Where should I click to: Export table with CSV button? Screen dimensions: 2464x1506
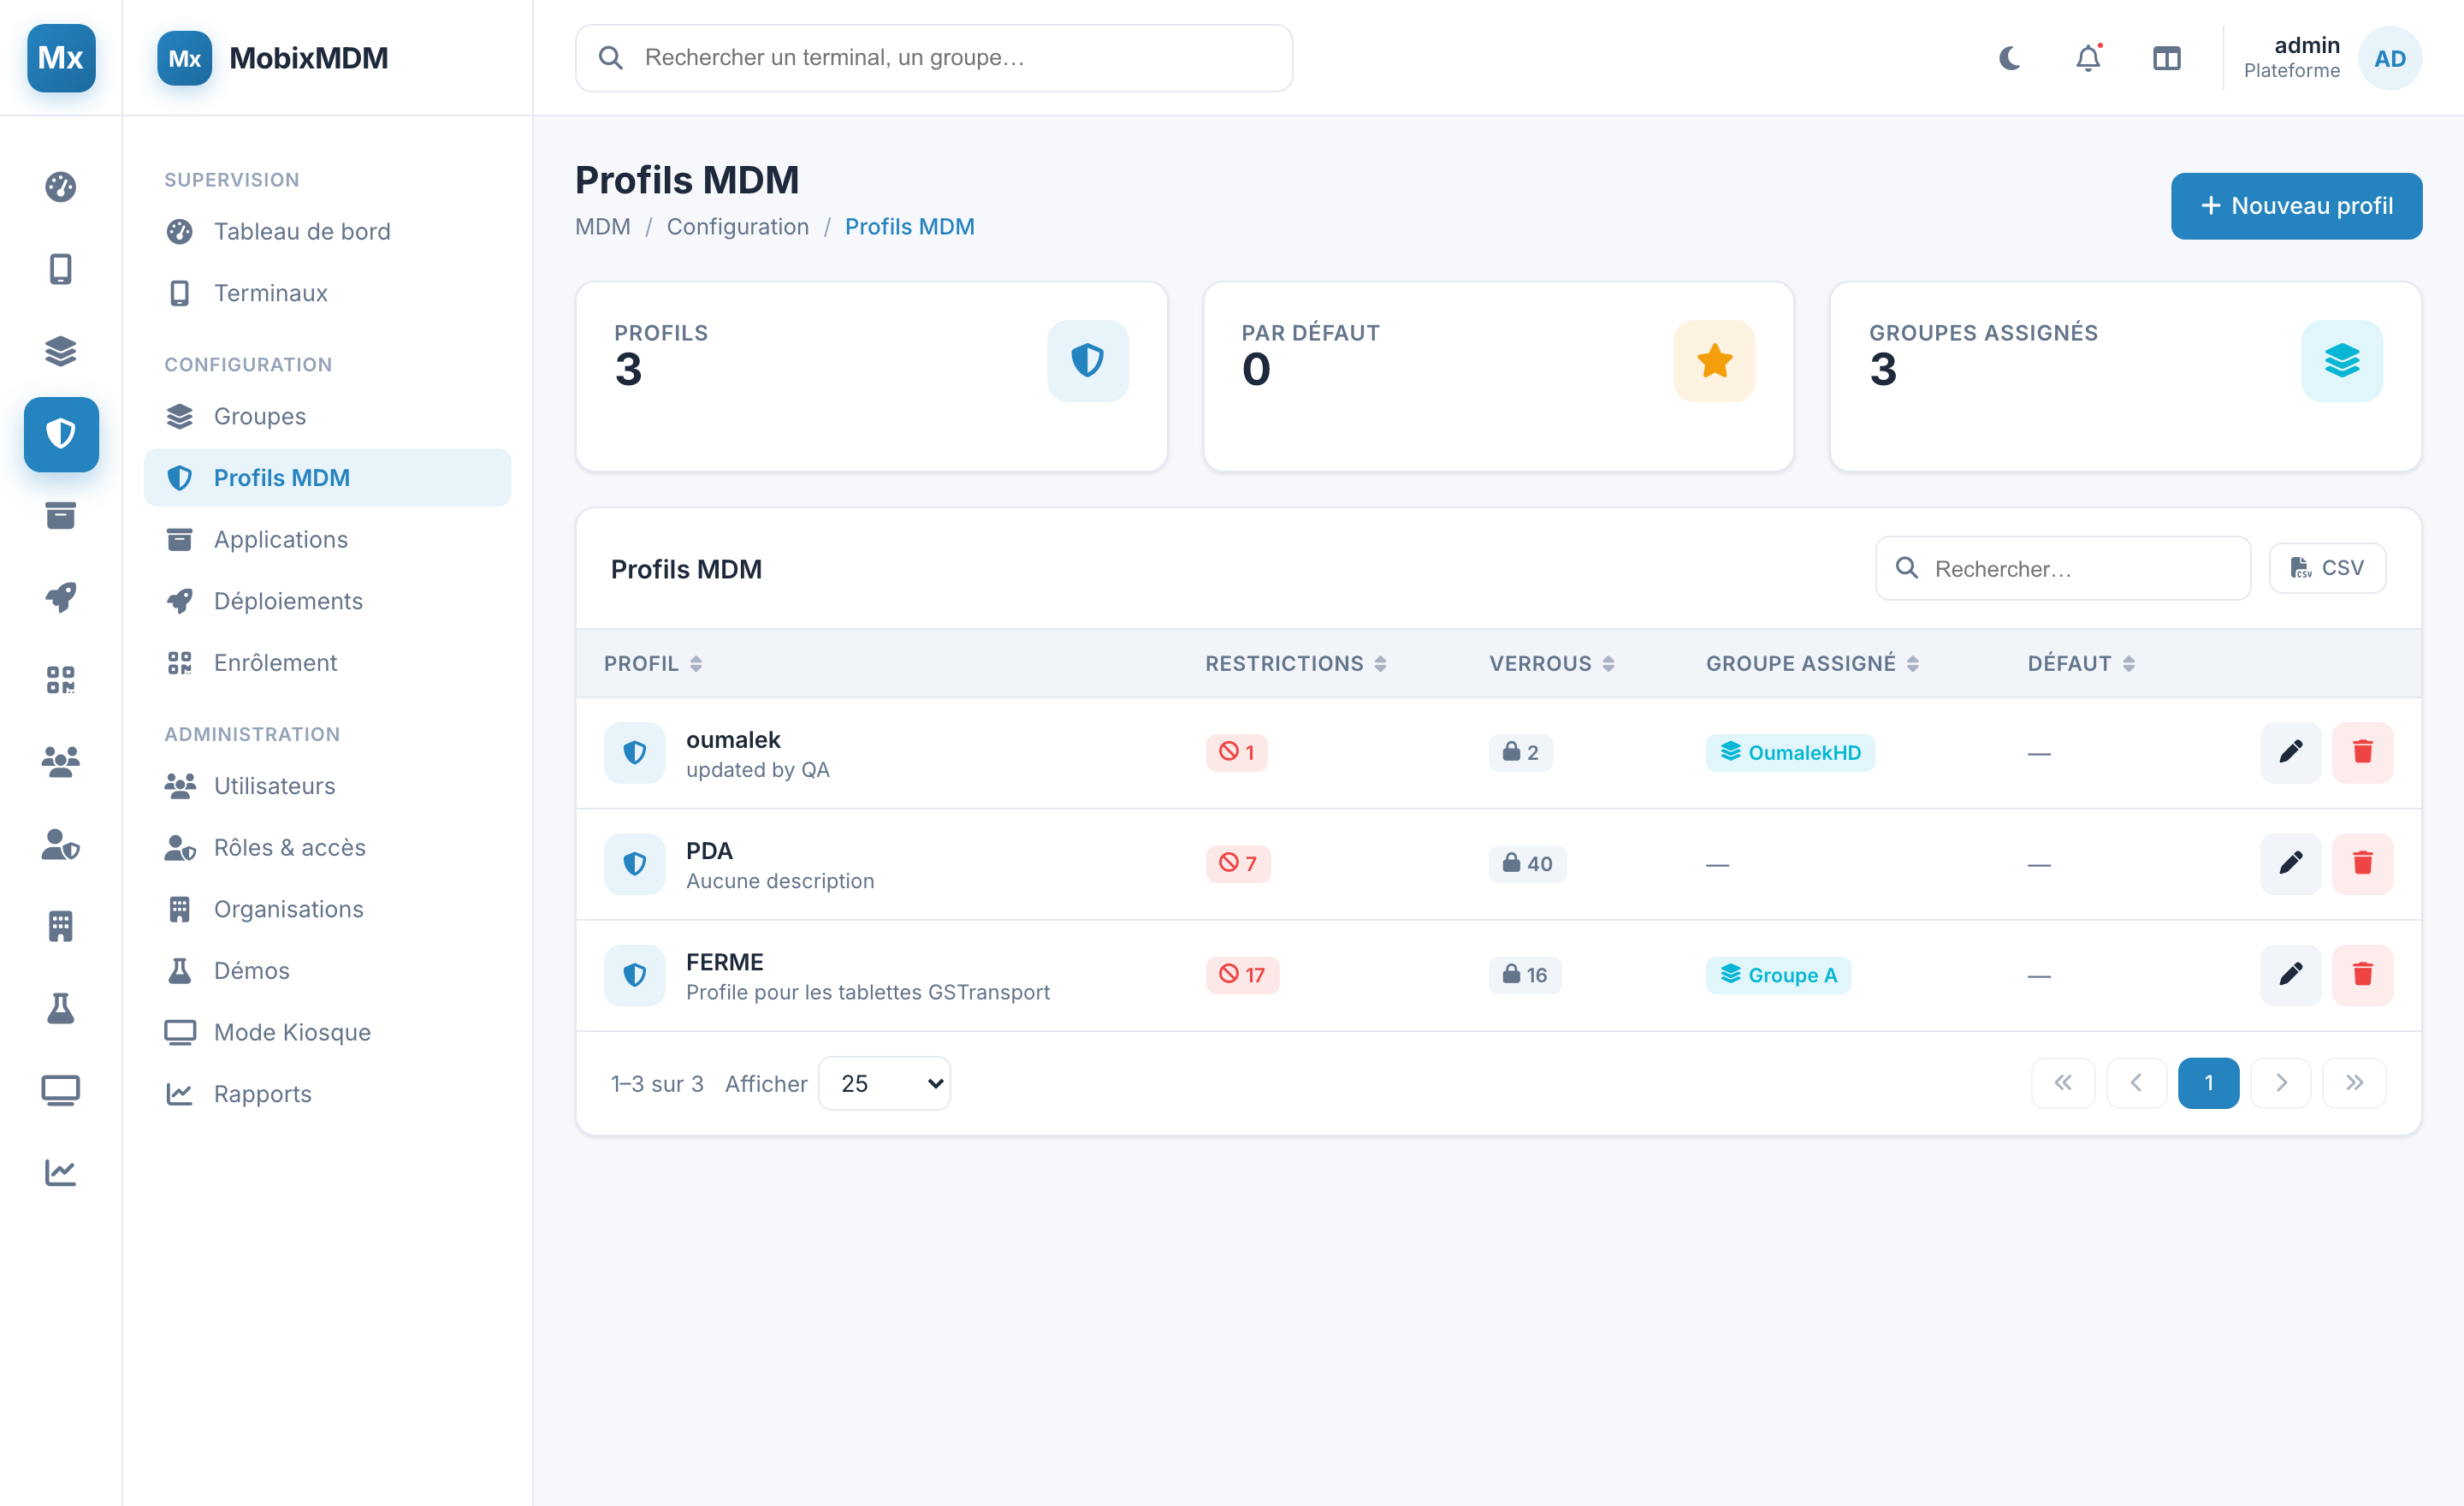[x=2328, y=568]
